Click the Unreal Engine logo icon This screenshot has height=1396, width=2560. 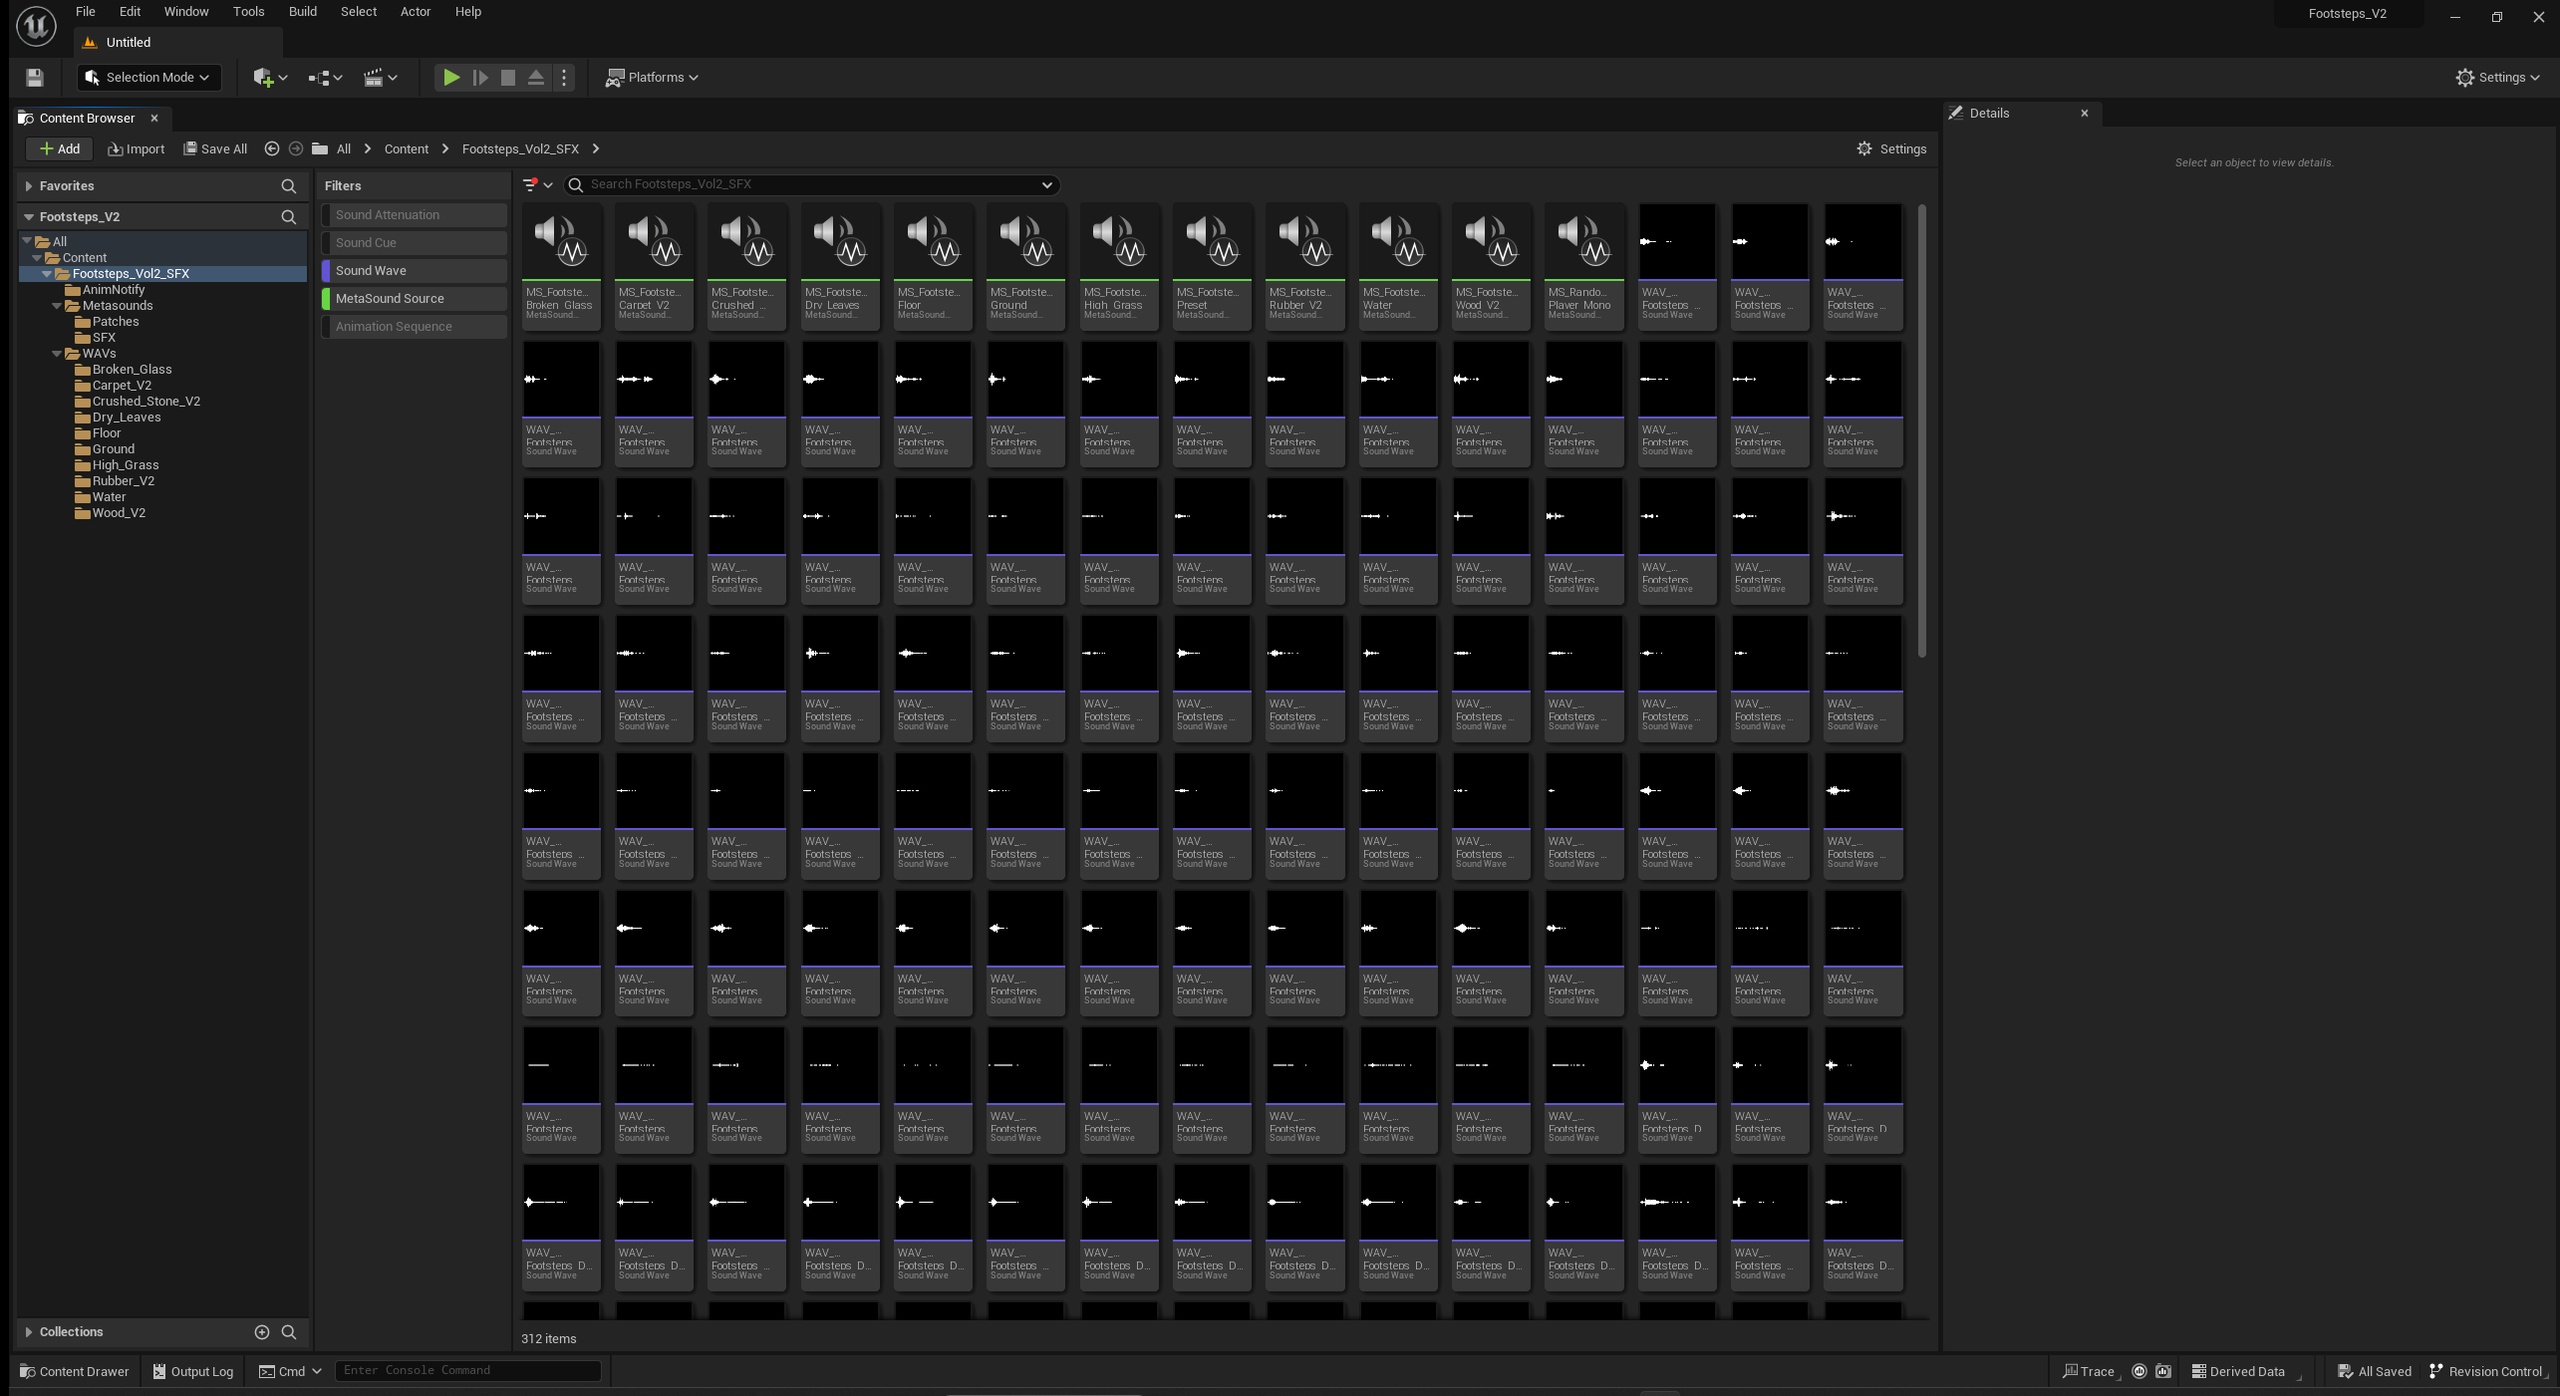[36, 26]
